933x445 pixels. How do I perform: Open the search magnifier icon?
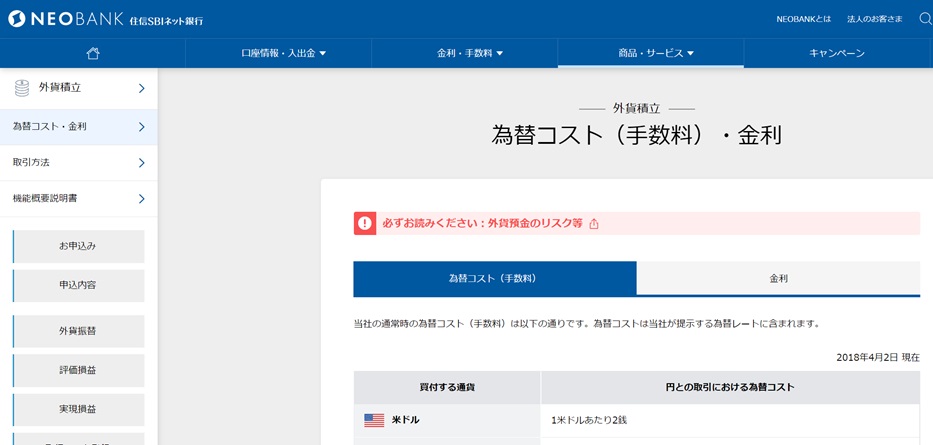click(x=926, y=19)
